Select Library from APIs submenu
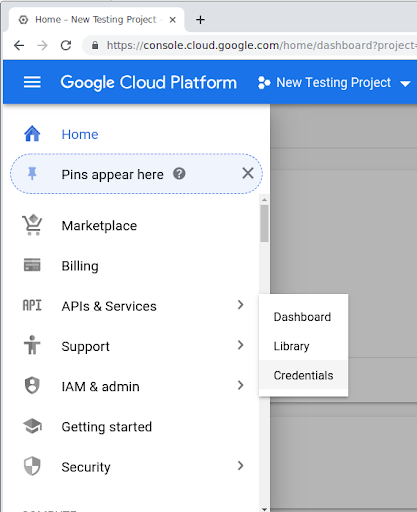 [303, 346]
